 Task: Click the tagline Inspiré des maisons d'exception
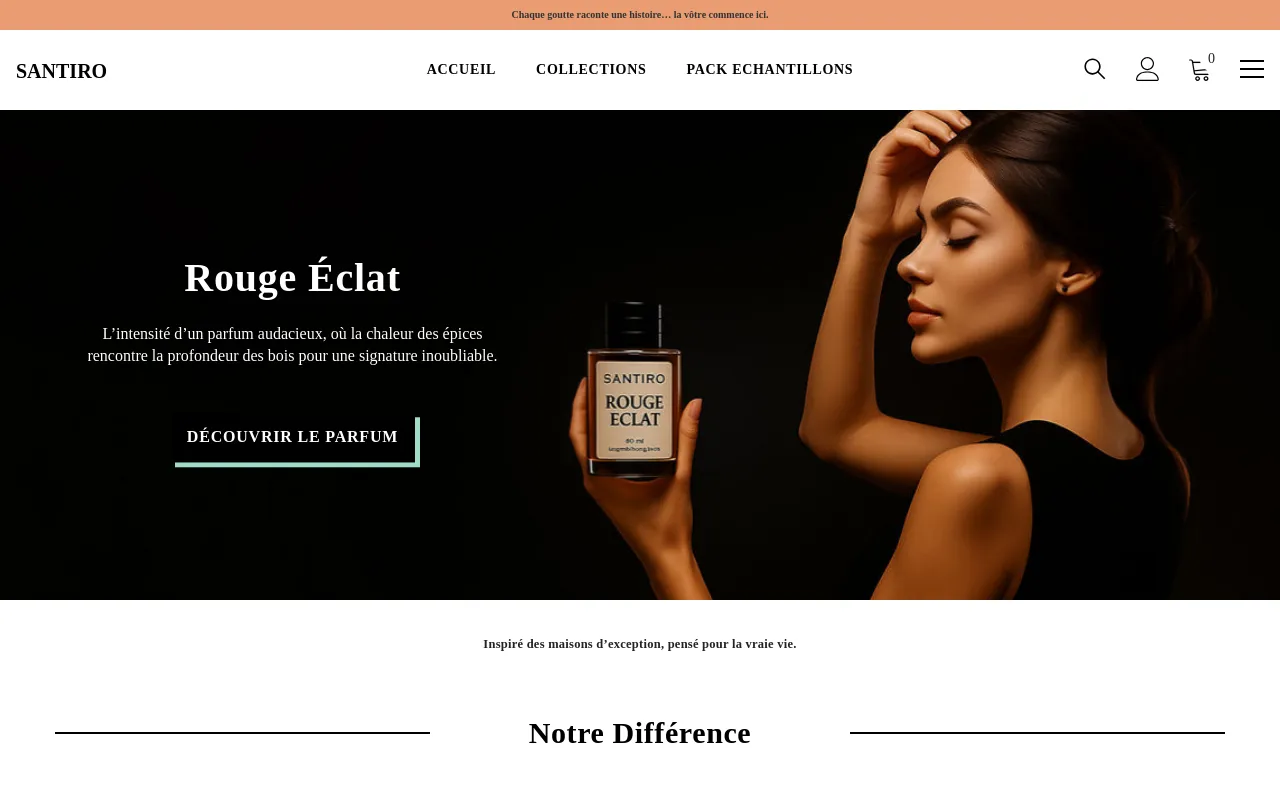(640, 644)
